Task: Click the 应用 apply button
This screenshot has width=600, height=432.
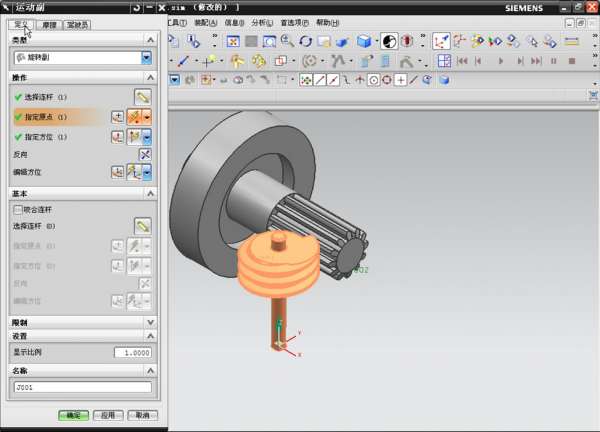Action: coord(108,415)
